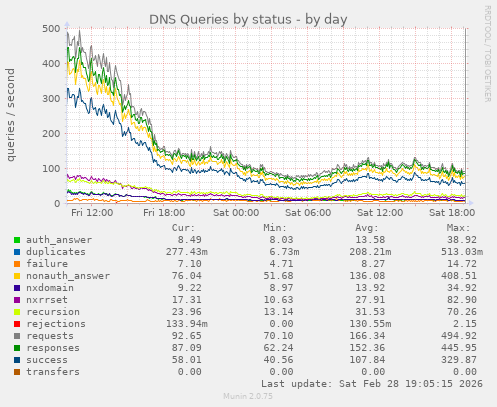Image resolution: width=497 pixels, height=407 pixels.
Task: Click the nxrrset purple legend swatch
Action: (17, 300)
